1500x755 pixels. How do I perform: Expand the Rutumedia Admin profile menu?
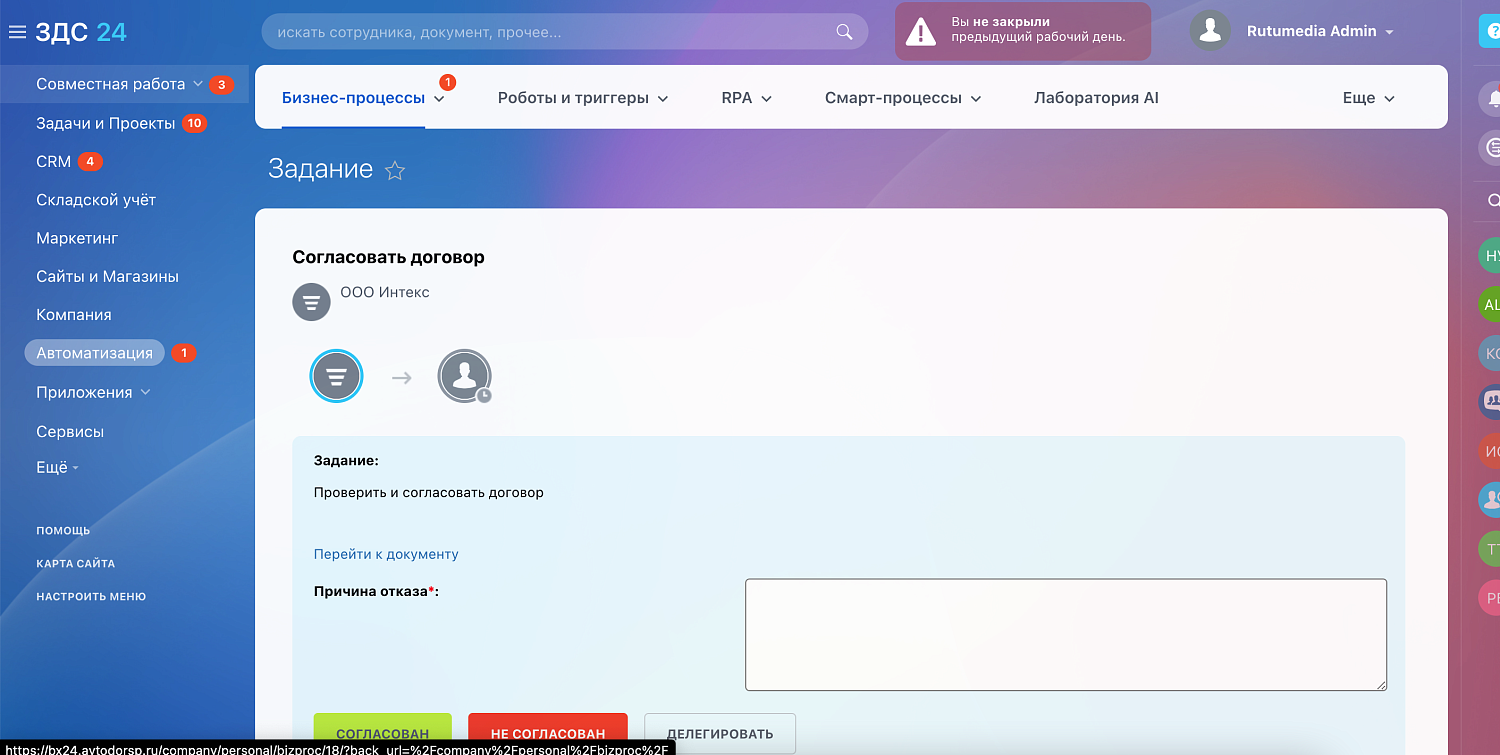(x=1320, y=31)
